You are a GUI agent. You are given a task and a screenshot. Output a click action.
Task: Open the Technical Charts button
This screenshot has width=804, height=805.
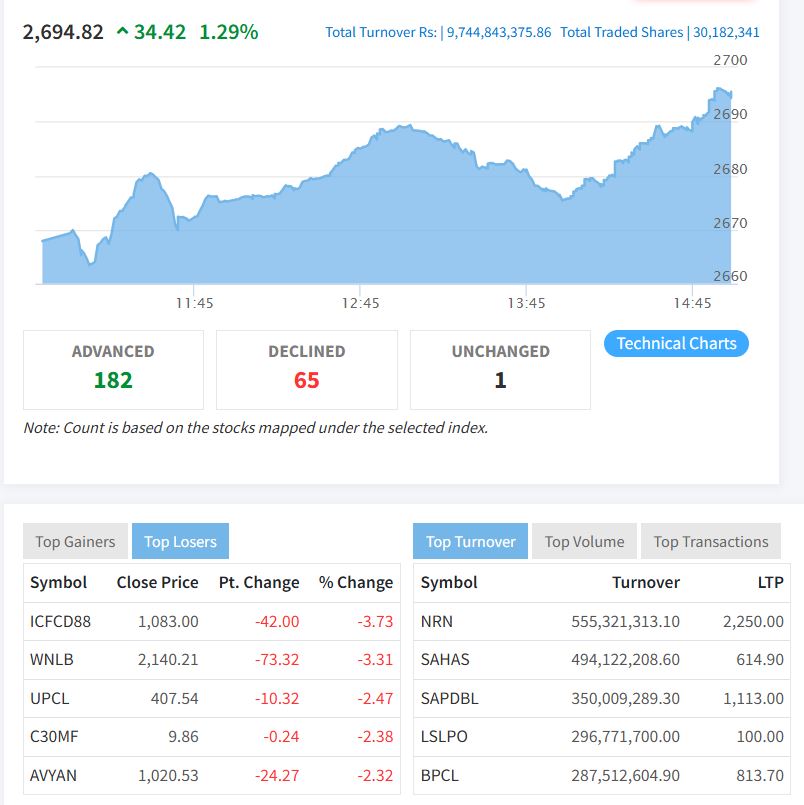coord(676,344)
